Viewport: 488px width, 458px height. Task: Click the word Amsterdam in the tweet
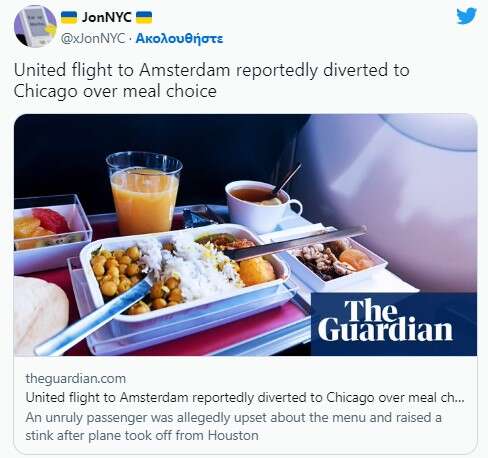coord(184,70)
